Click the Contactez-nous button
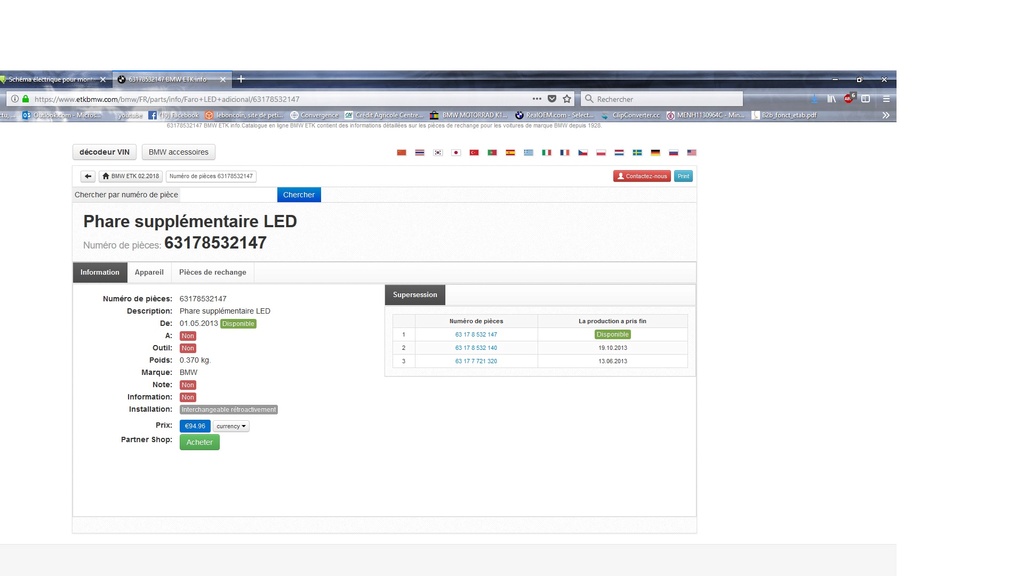The width and height of the screenshot is (1024, 576). click(x=642, y=176)
